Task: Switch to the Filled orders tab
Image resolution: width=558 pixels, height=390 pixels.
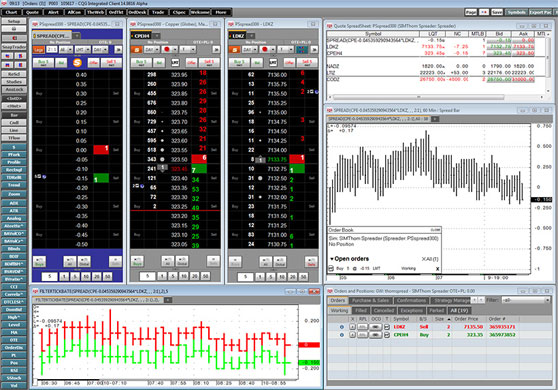Action: click(360, 310)
